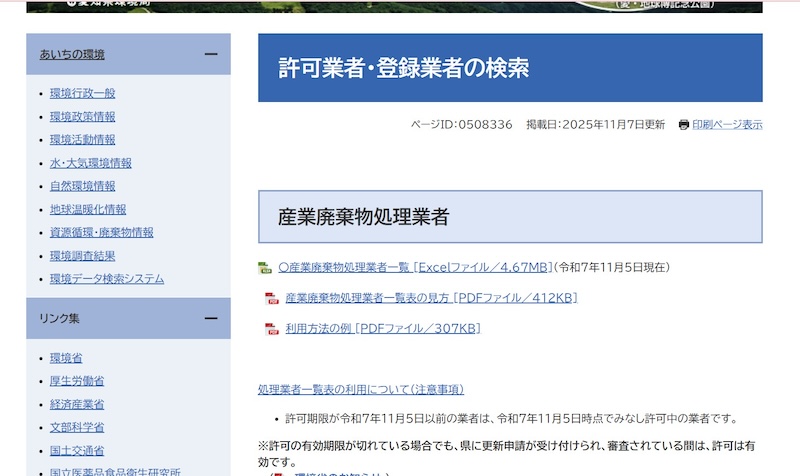Open the 厚生労働省 link

(77, 381)
